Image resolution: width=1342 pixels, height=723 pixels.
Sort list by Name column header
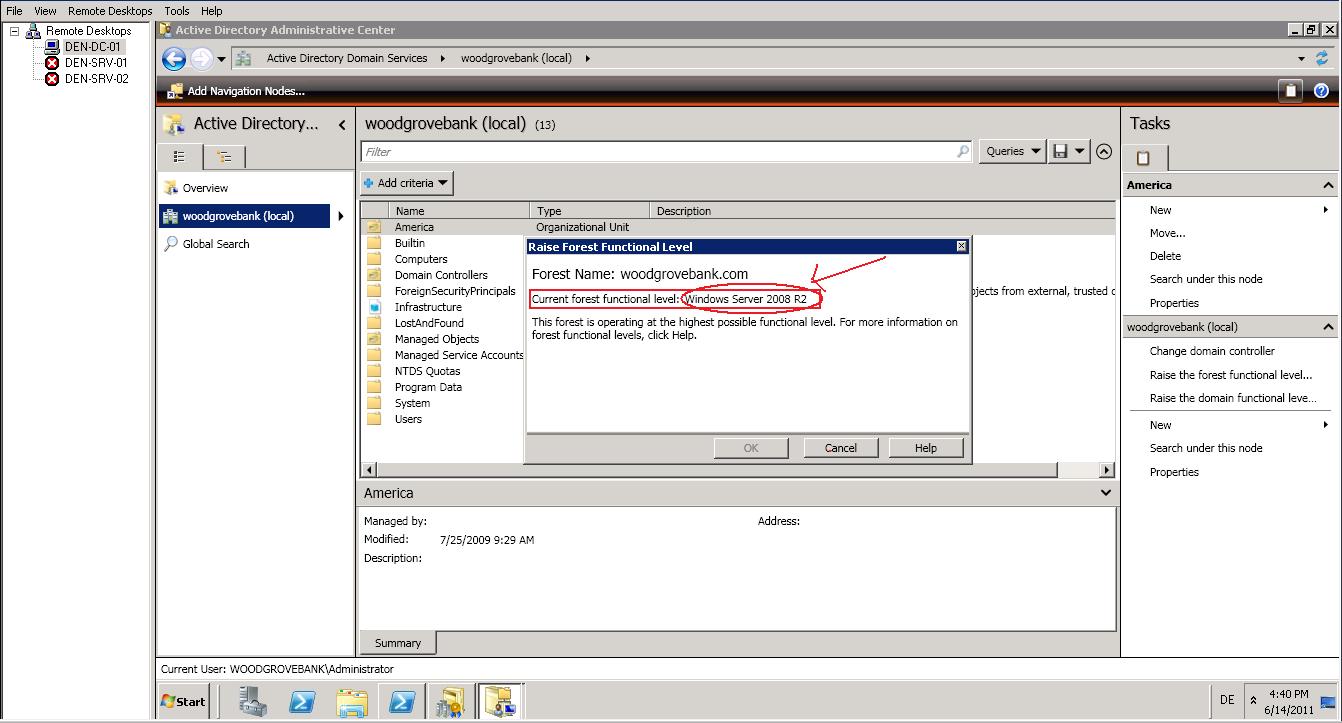pyautogui.click(x=458, y=211)
